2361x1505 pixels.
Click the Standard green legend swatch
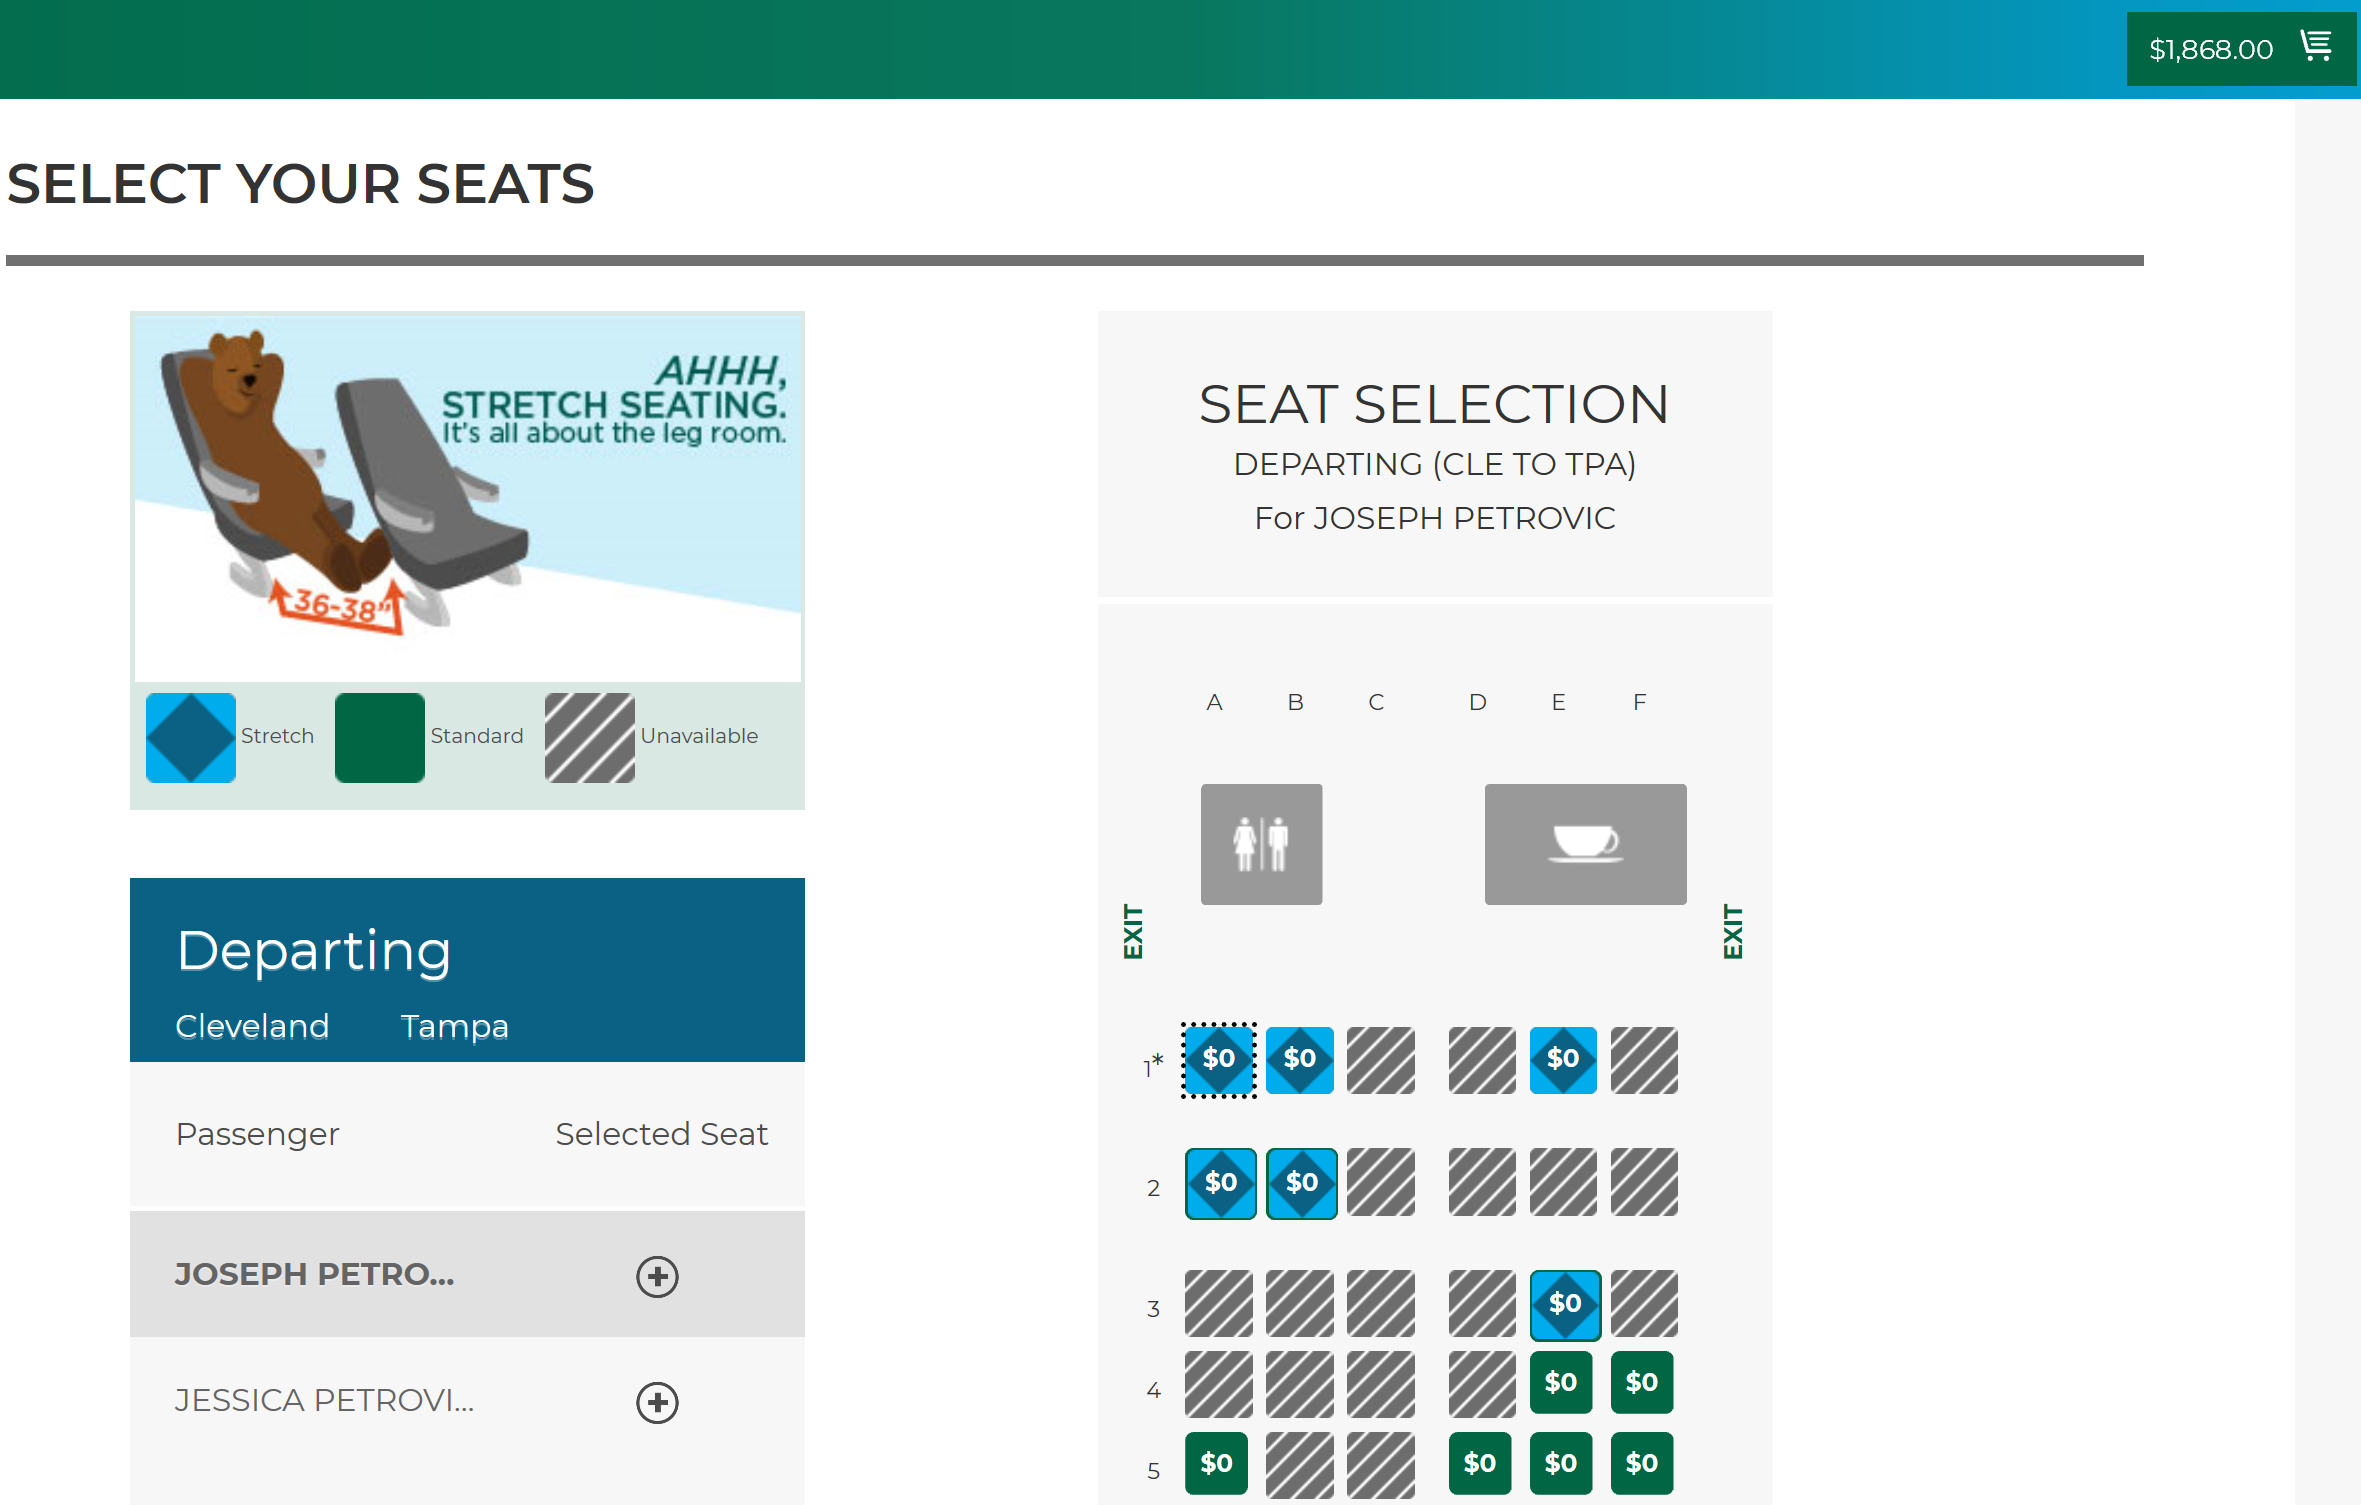[x=380, y=738]
